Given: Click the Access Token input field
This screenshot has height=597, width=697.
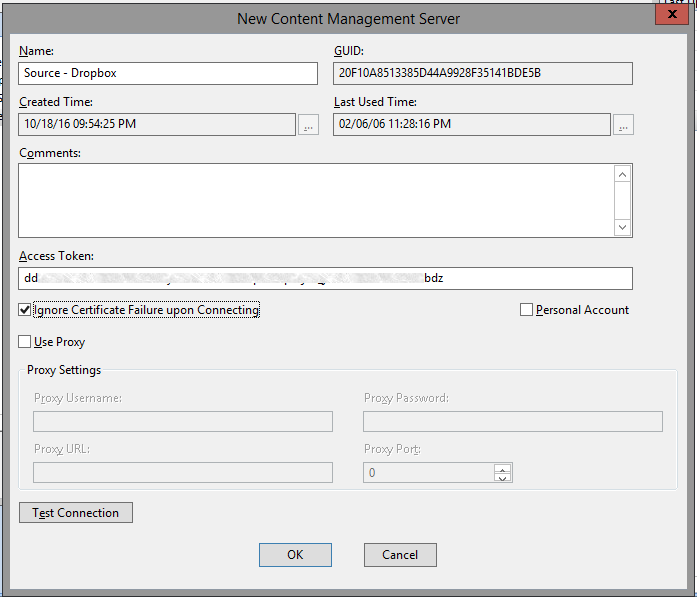Looking at the screenshot, I should (x=325, y=279).
